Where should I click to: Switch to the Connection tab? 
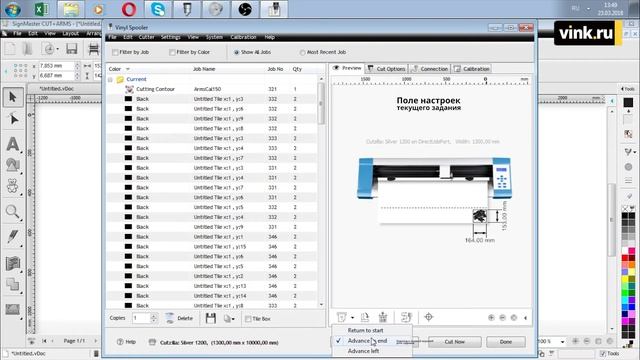(x=429, y=69)
